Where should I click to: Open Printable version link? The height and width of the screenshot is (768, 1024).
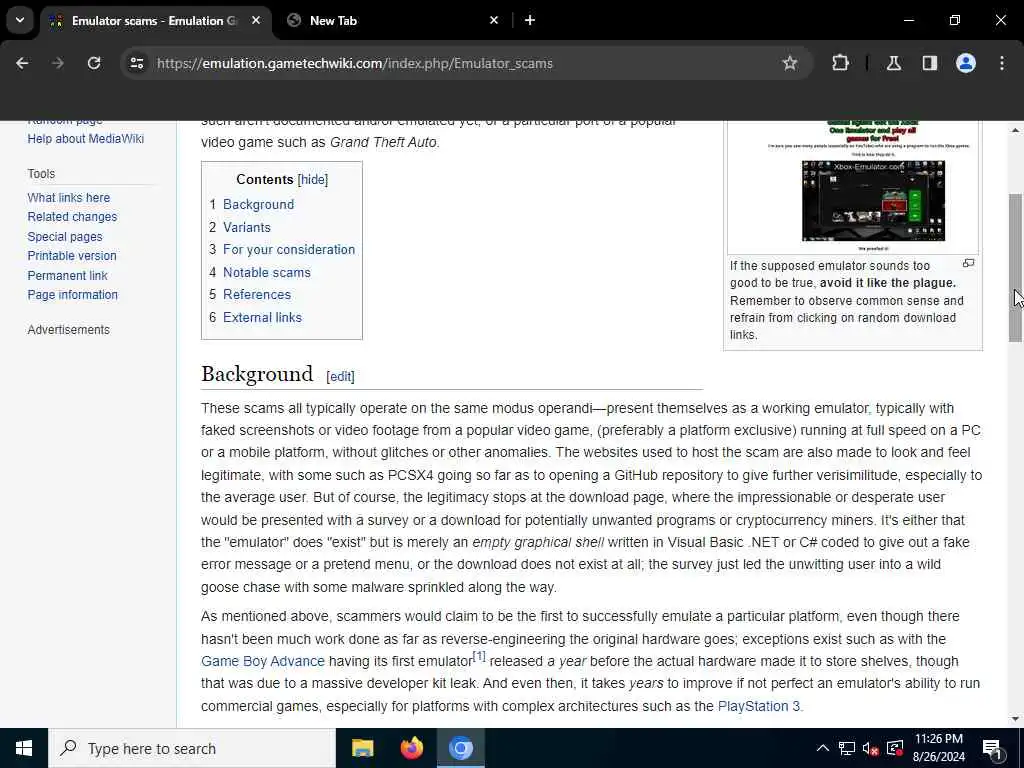[x=72, y=255]
